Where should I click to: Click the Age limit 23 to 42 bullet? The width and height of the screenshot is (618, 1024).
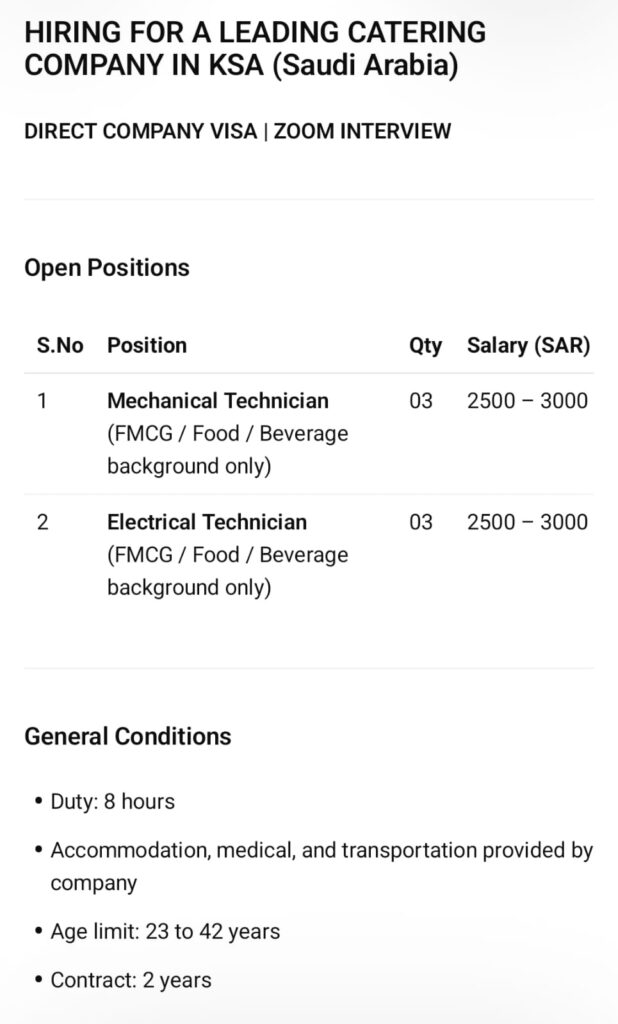(x=165, y=932)
